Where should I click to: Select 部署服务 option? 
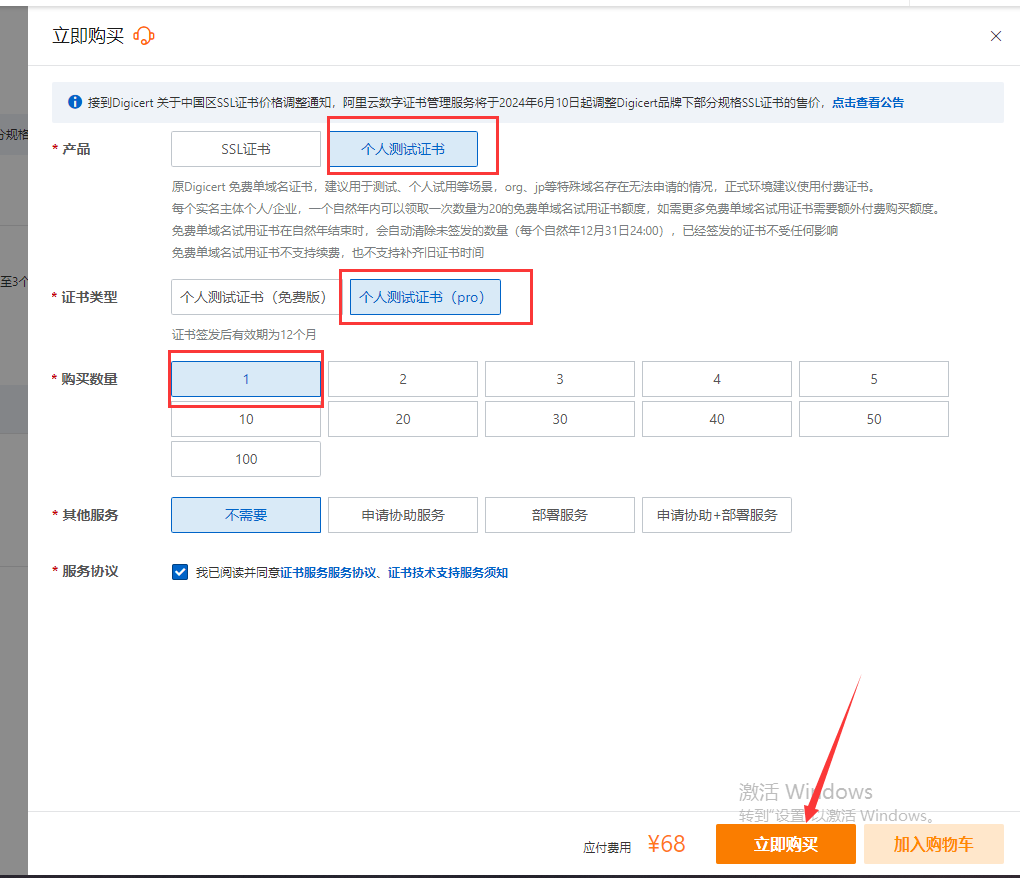pyautogui.click(x=560, y=515)
